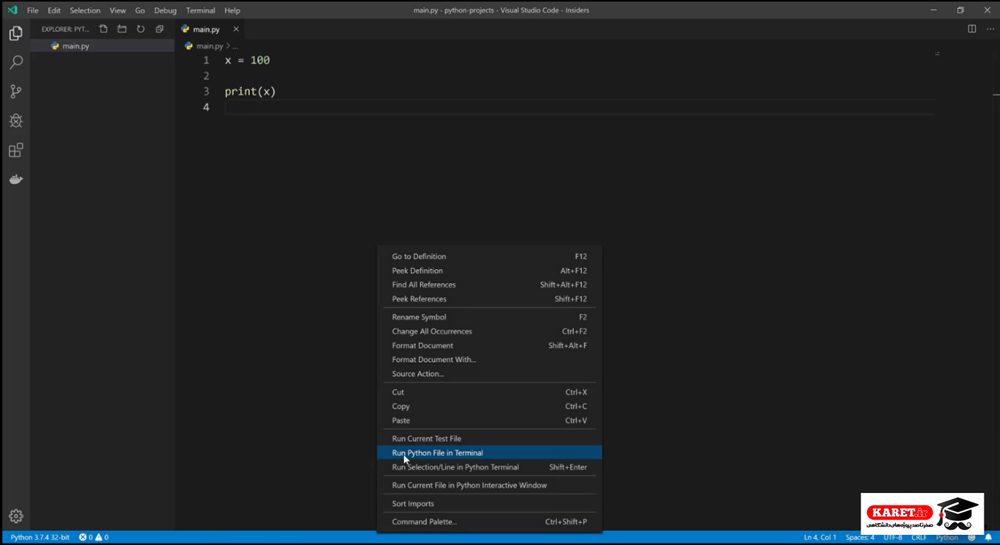Click the EXPLORER: PYT... panel header
This screenshot has width=1000, height=545.
point(65,29)
